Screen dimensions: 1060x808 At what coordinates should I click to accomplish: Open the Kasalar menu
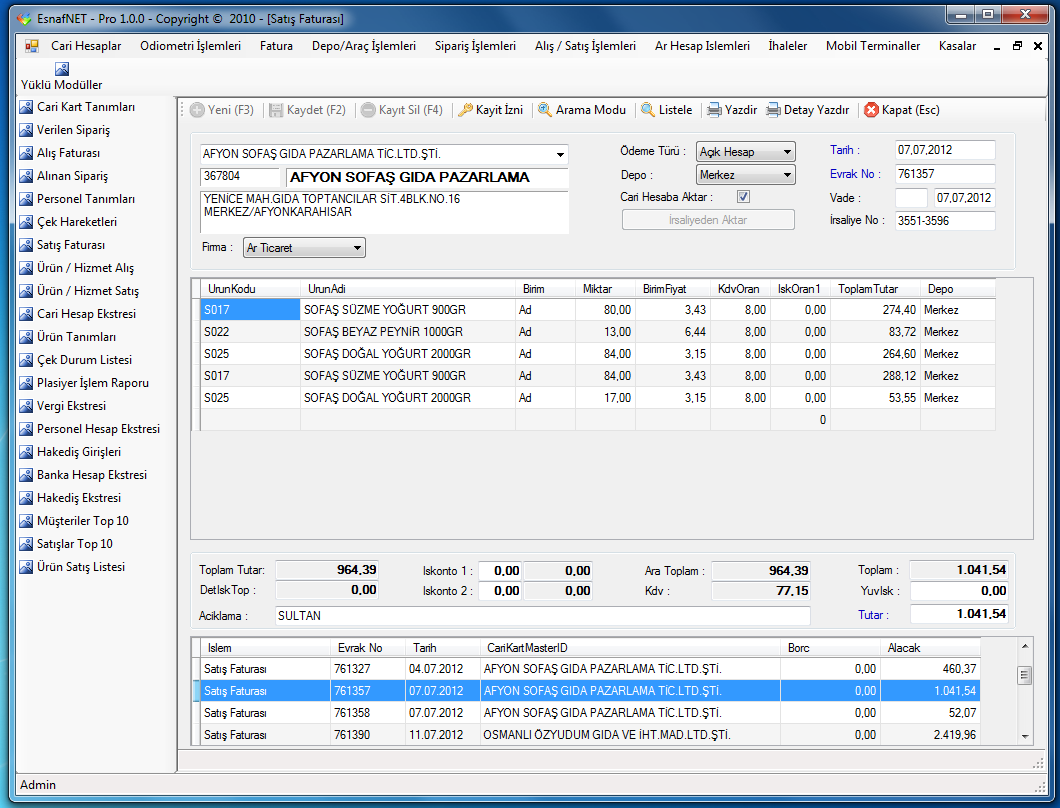point(957,46)
